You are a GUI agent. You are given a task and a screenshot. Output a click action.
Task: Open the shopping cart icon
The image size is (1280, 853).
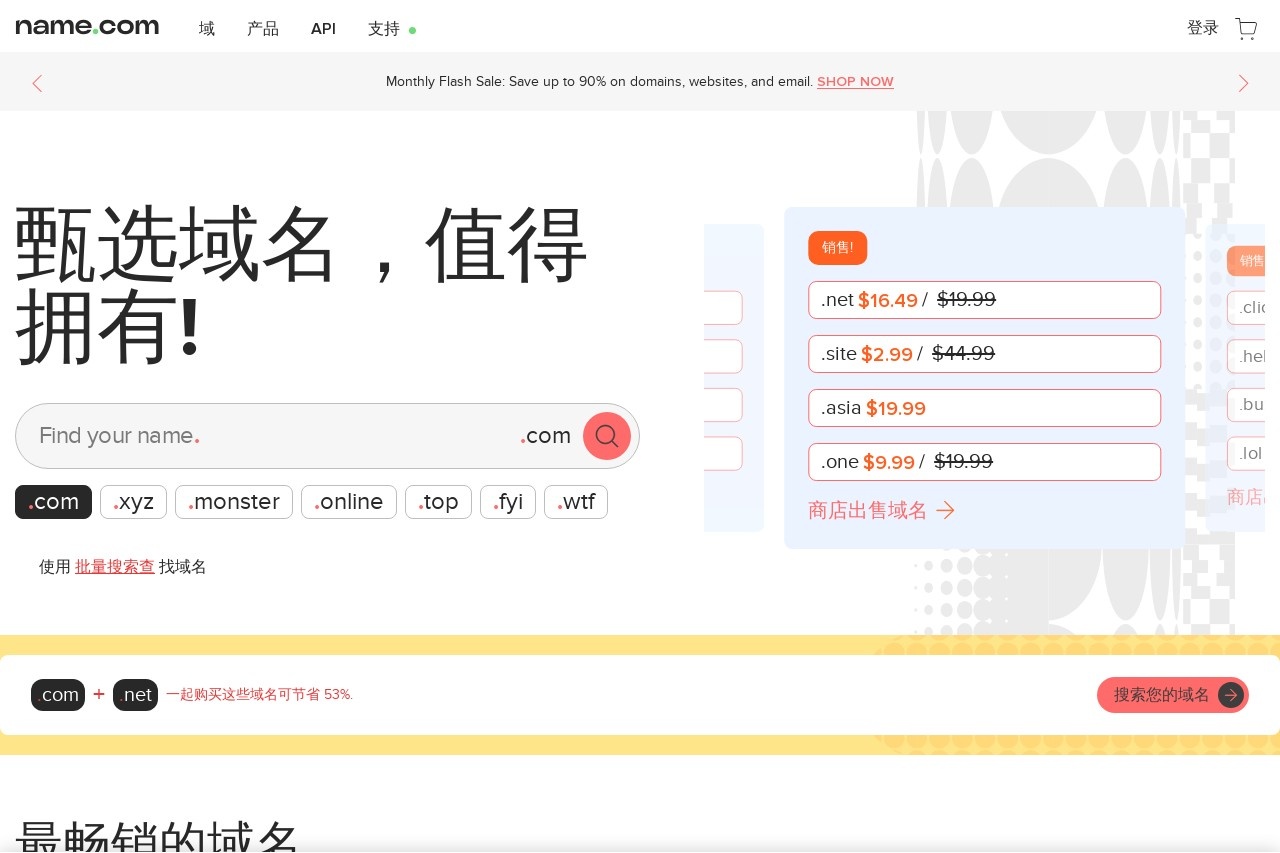(x=1246, y=29)
